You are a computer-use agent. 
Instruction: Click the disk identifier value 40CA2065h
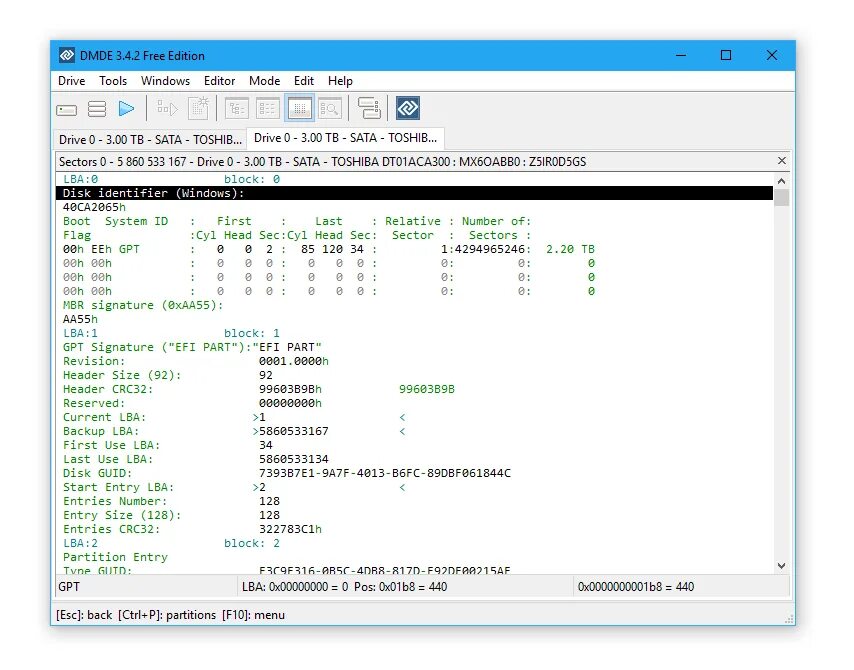(x=94, y=208)
